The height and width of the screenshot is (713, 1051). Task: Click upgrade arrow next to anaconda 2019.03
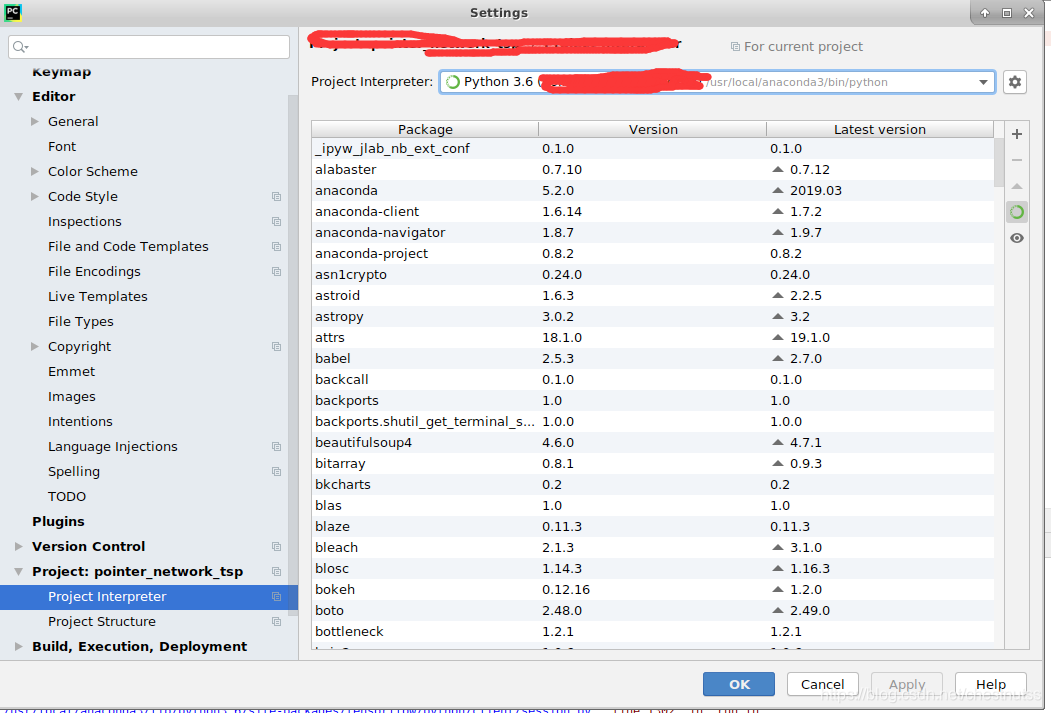[x=778, y=190]
